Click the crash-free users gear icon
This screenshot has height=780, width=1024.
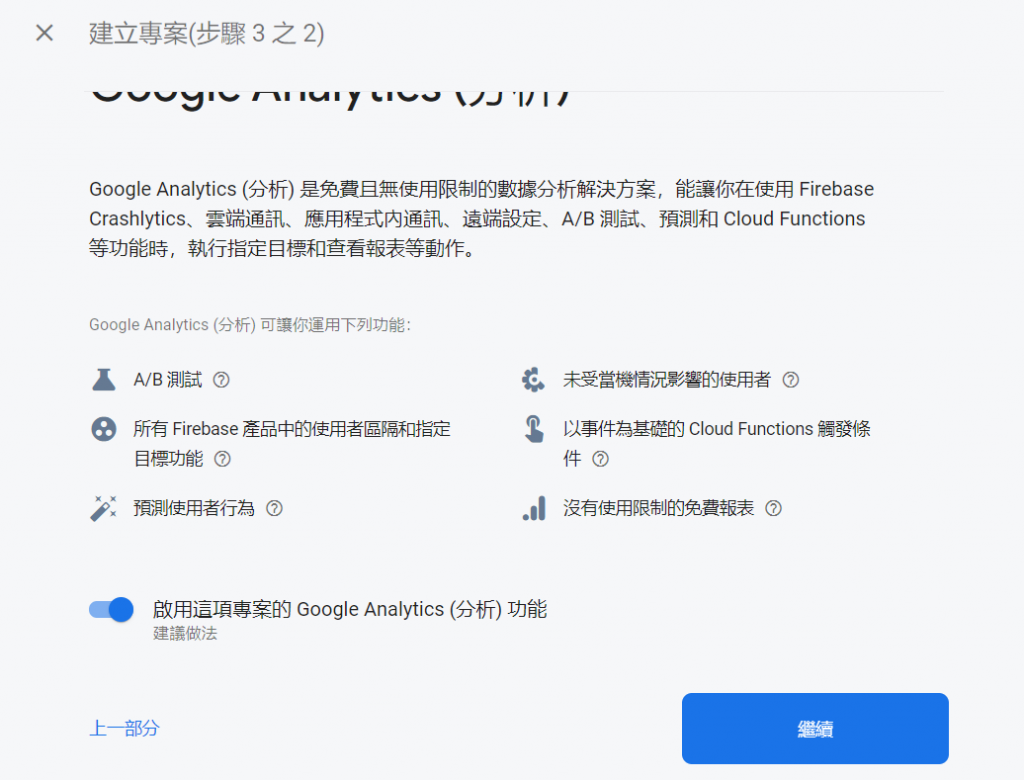[534, 380]
